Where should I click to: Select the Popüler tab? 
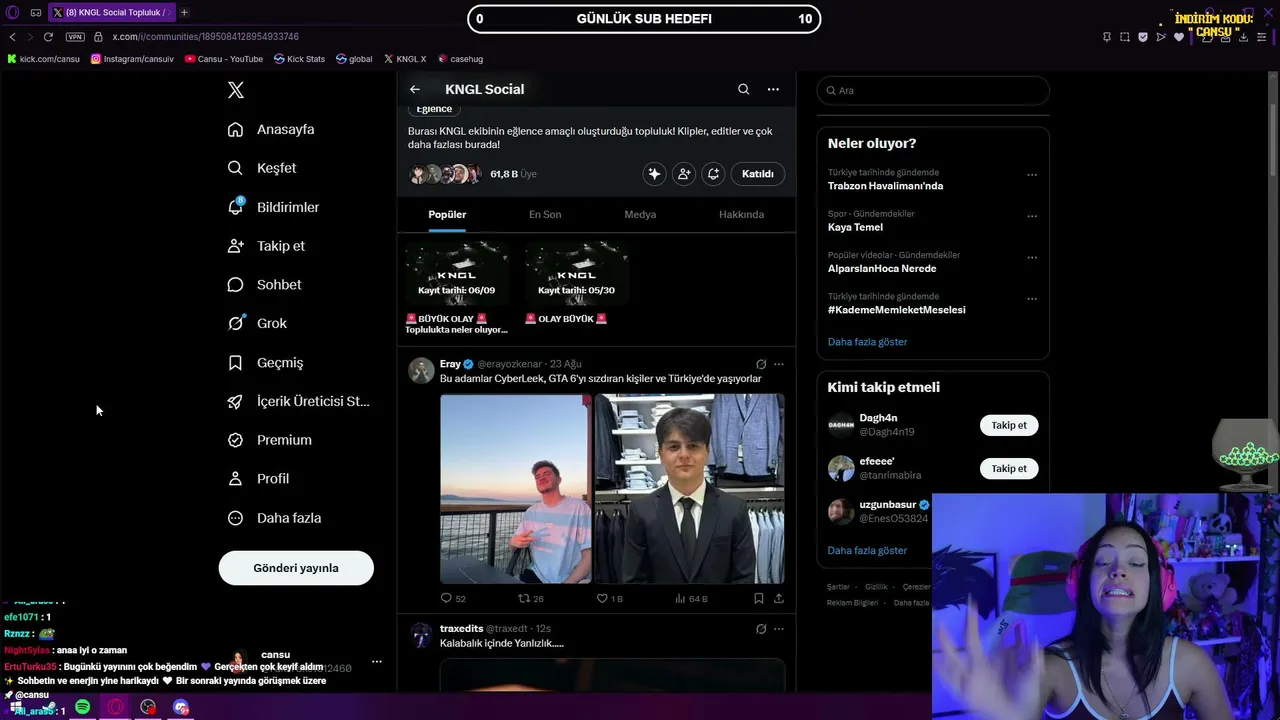tap(447, 215)
